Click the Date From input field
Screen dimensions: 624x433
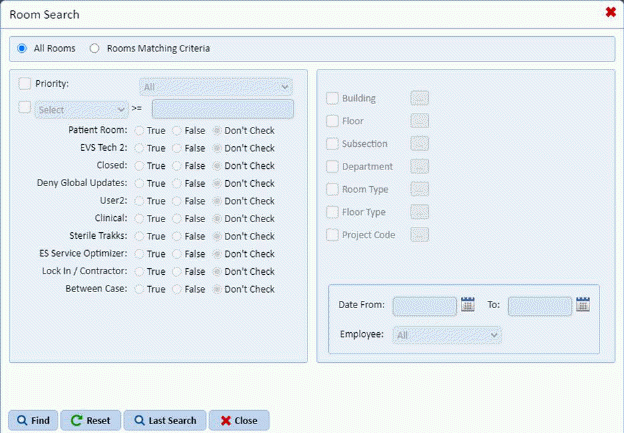coord(425,306)
